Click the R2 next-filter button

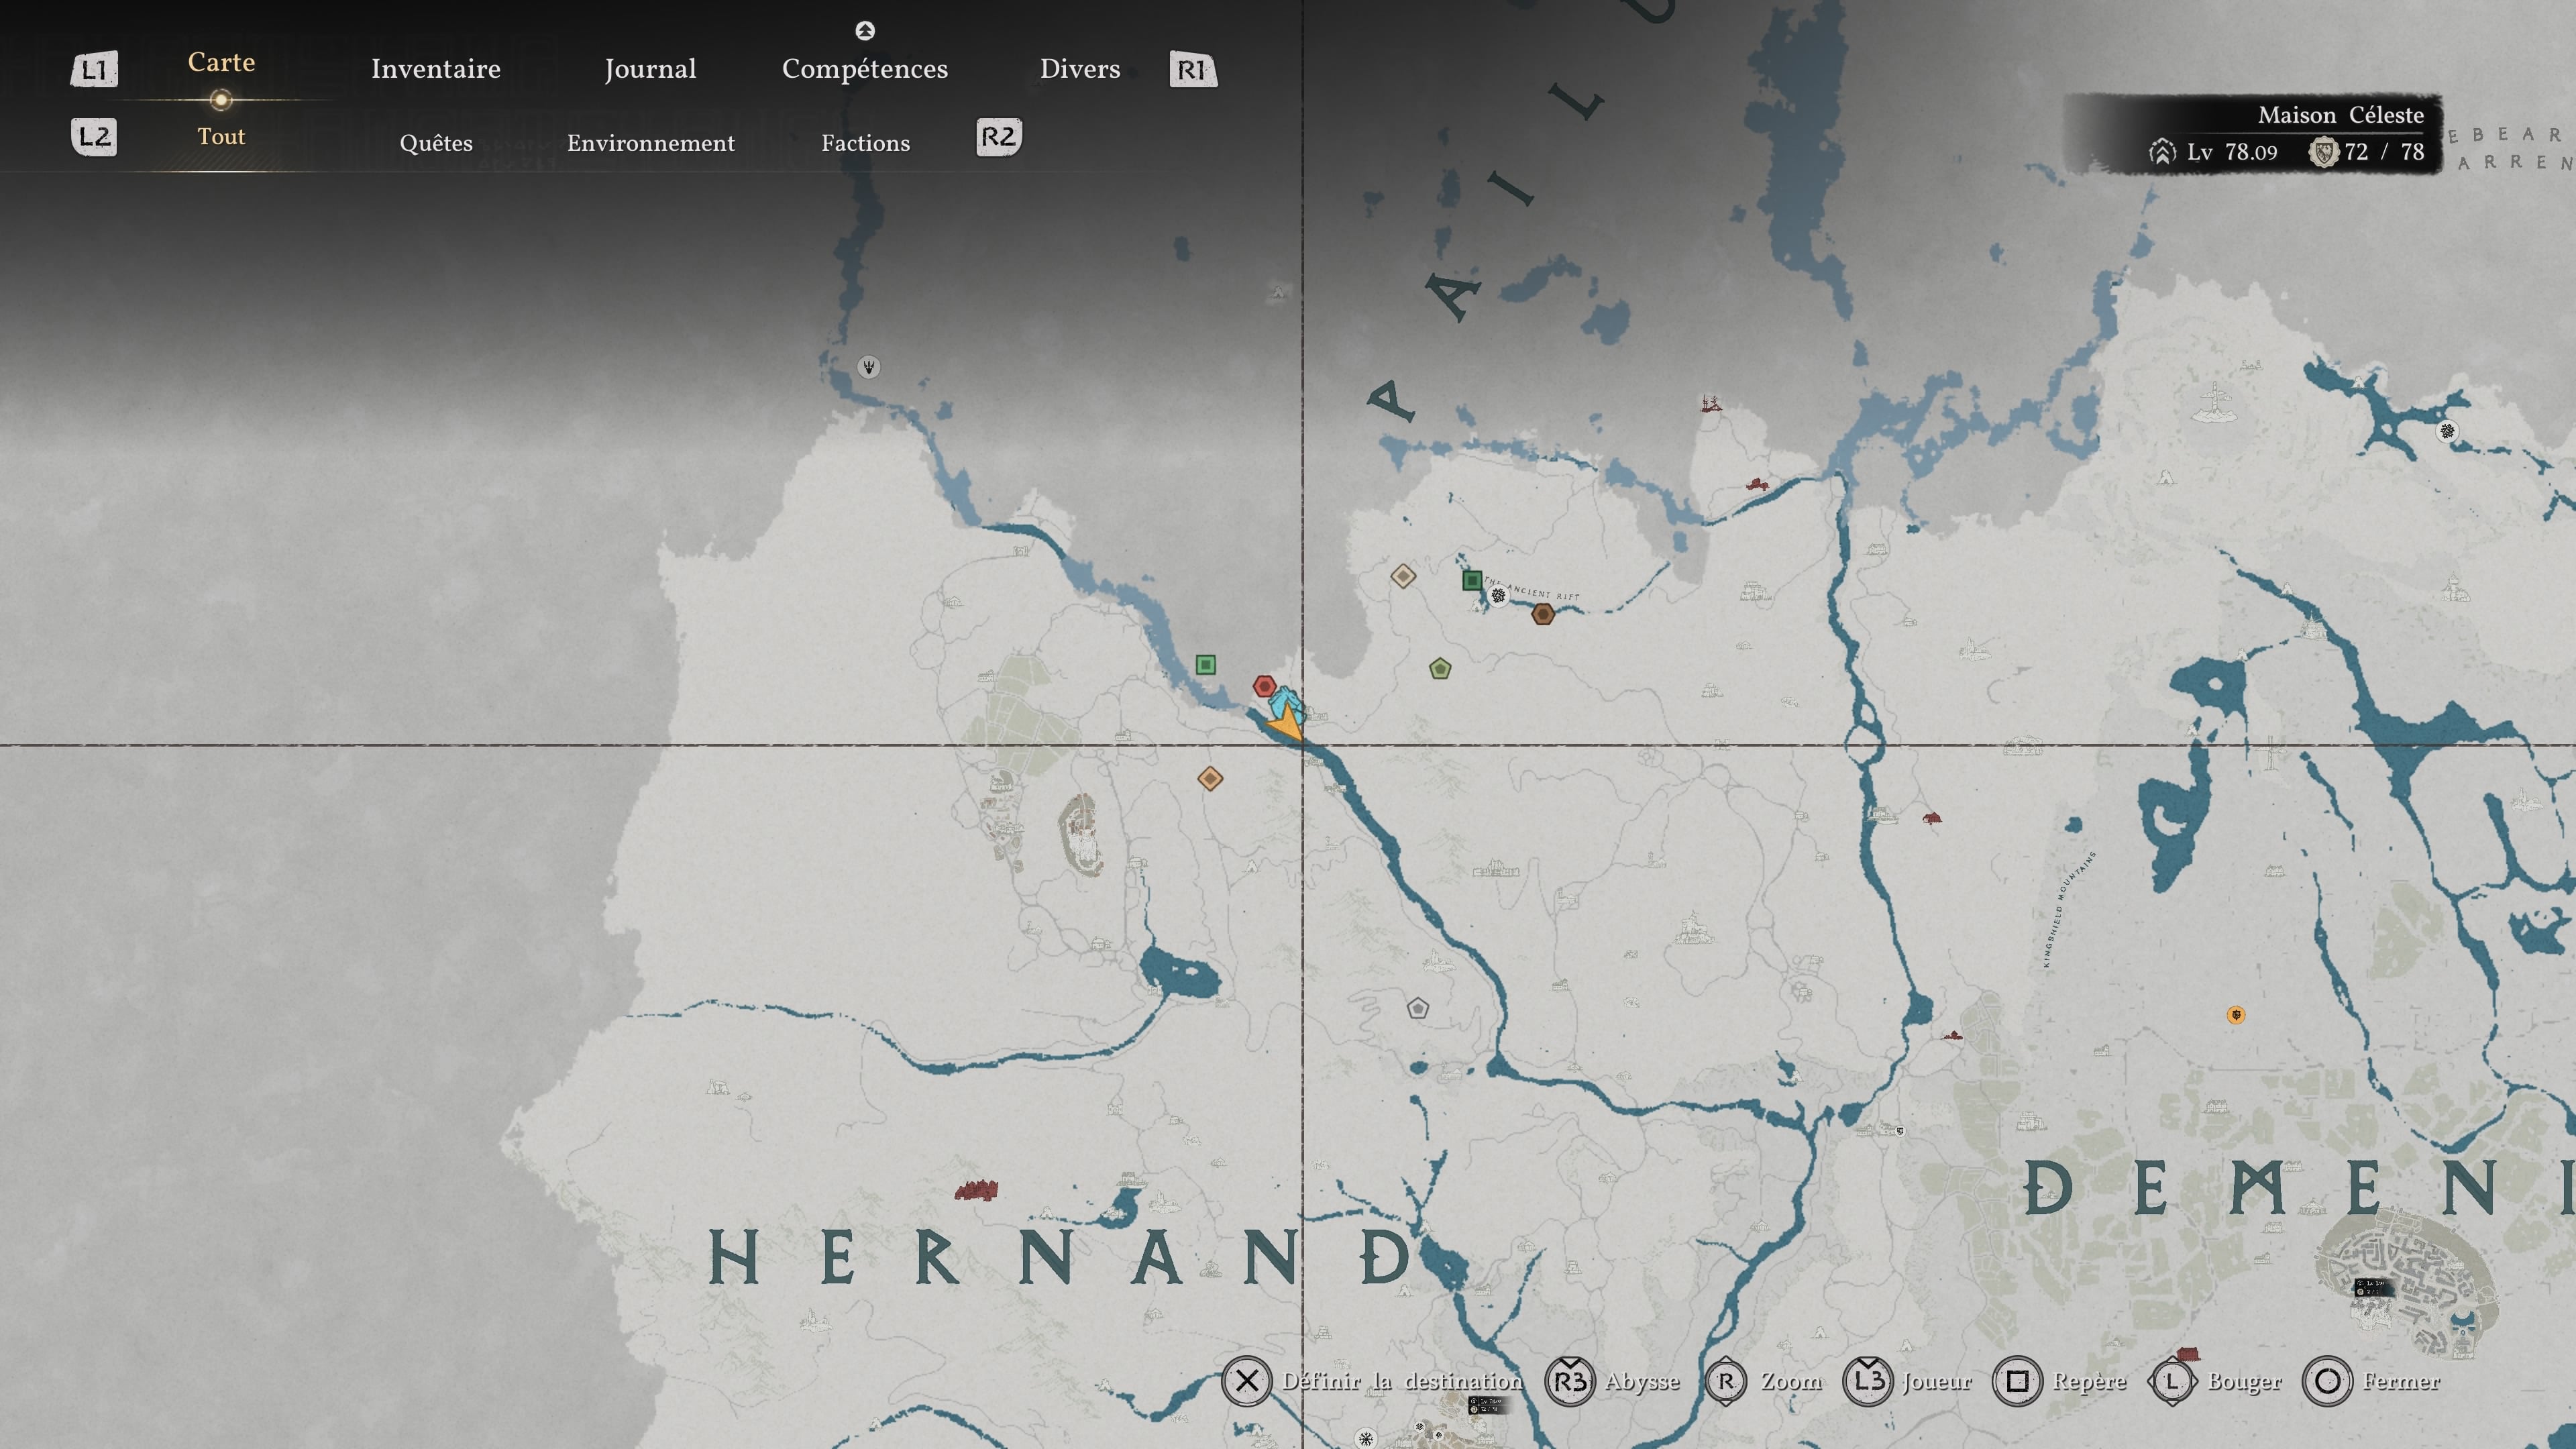click(x=998, y=137)
